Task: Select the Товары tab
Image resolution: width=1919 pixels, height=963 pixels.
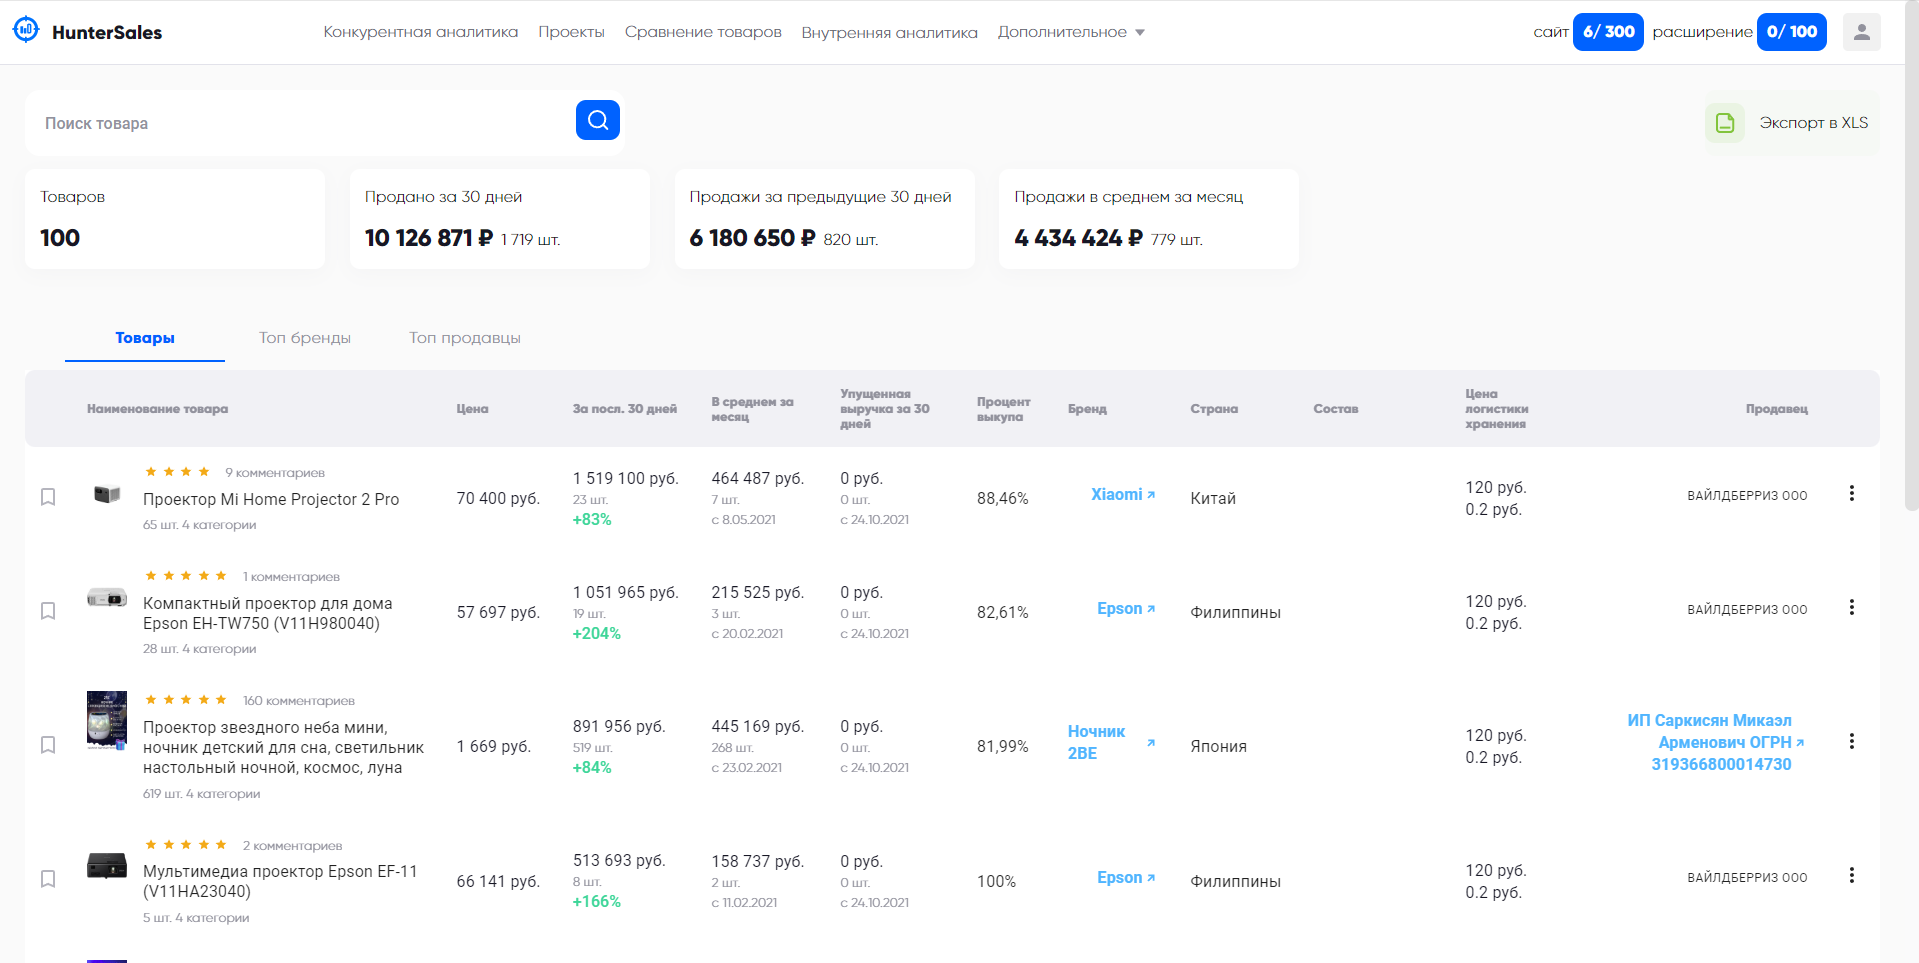Action: (145, 338)
